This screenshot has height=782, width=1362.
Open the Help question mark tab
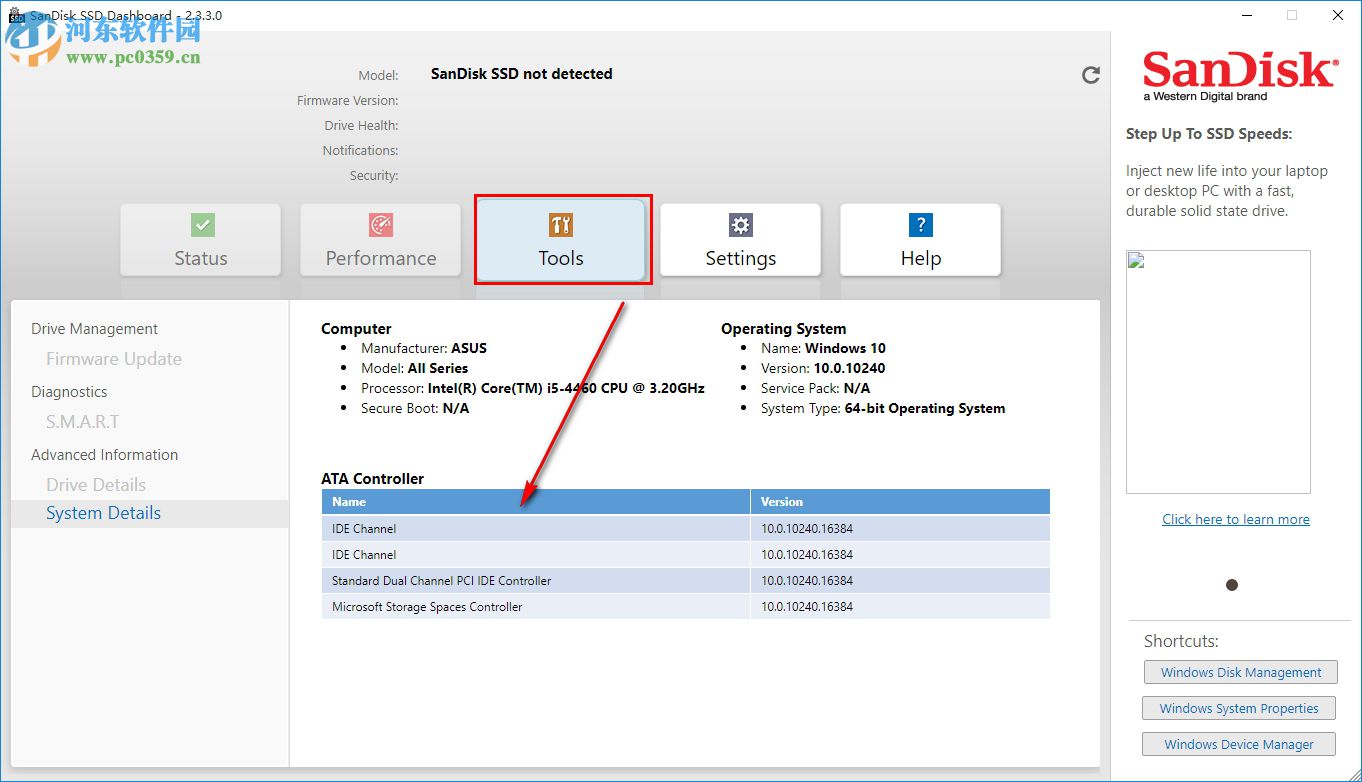pyautogui.click(x=921, y=241)
